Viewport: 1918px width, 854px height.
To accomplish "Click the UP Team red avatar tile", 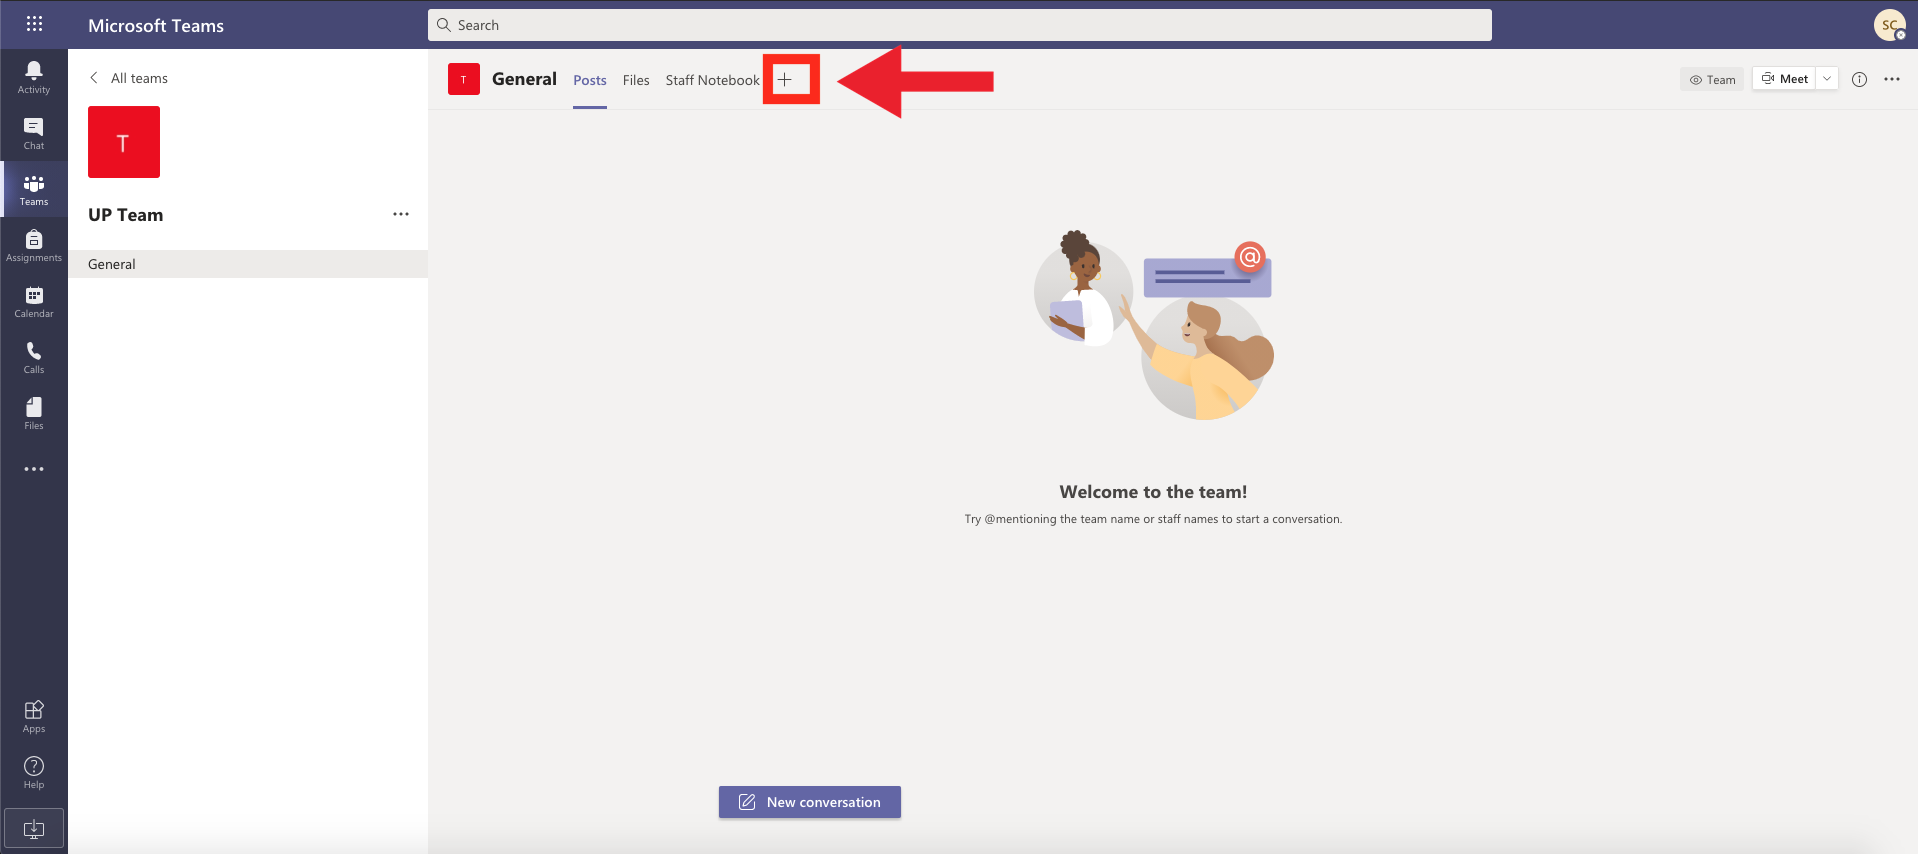I will [124, 142].
